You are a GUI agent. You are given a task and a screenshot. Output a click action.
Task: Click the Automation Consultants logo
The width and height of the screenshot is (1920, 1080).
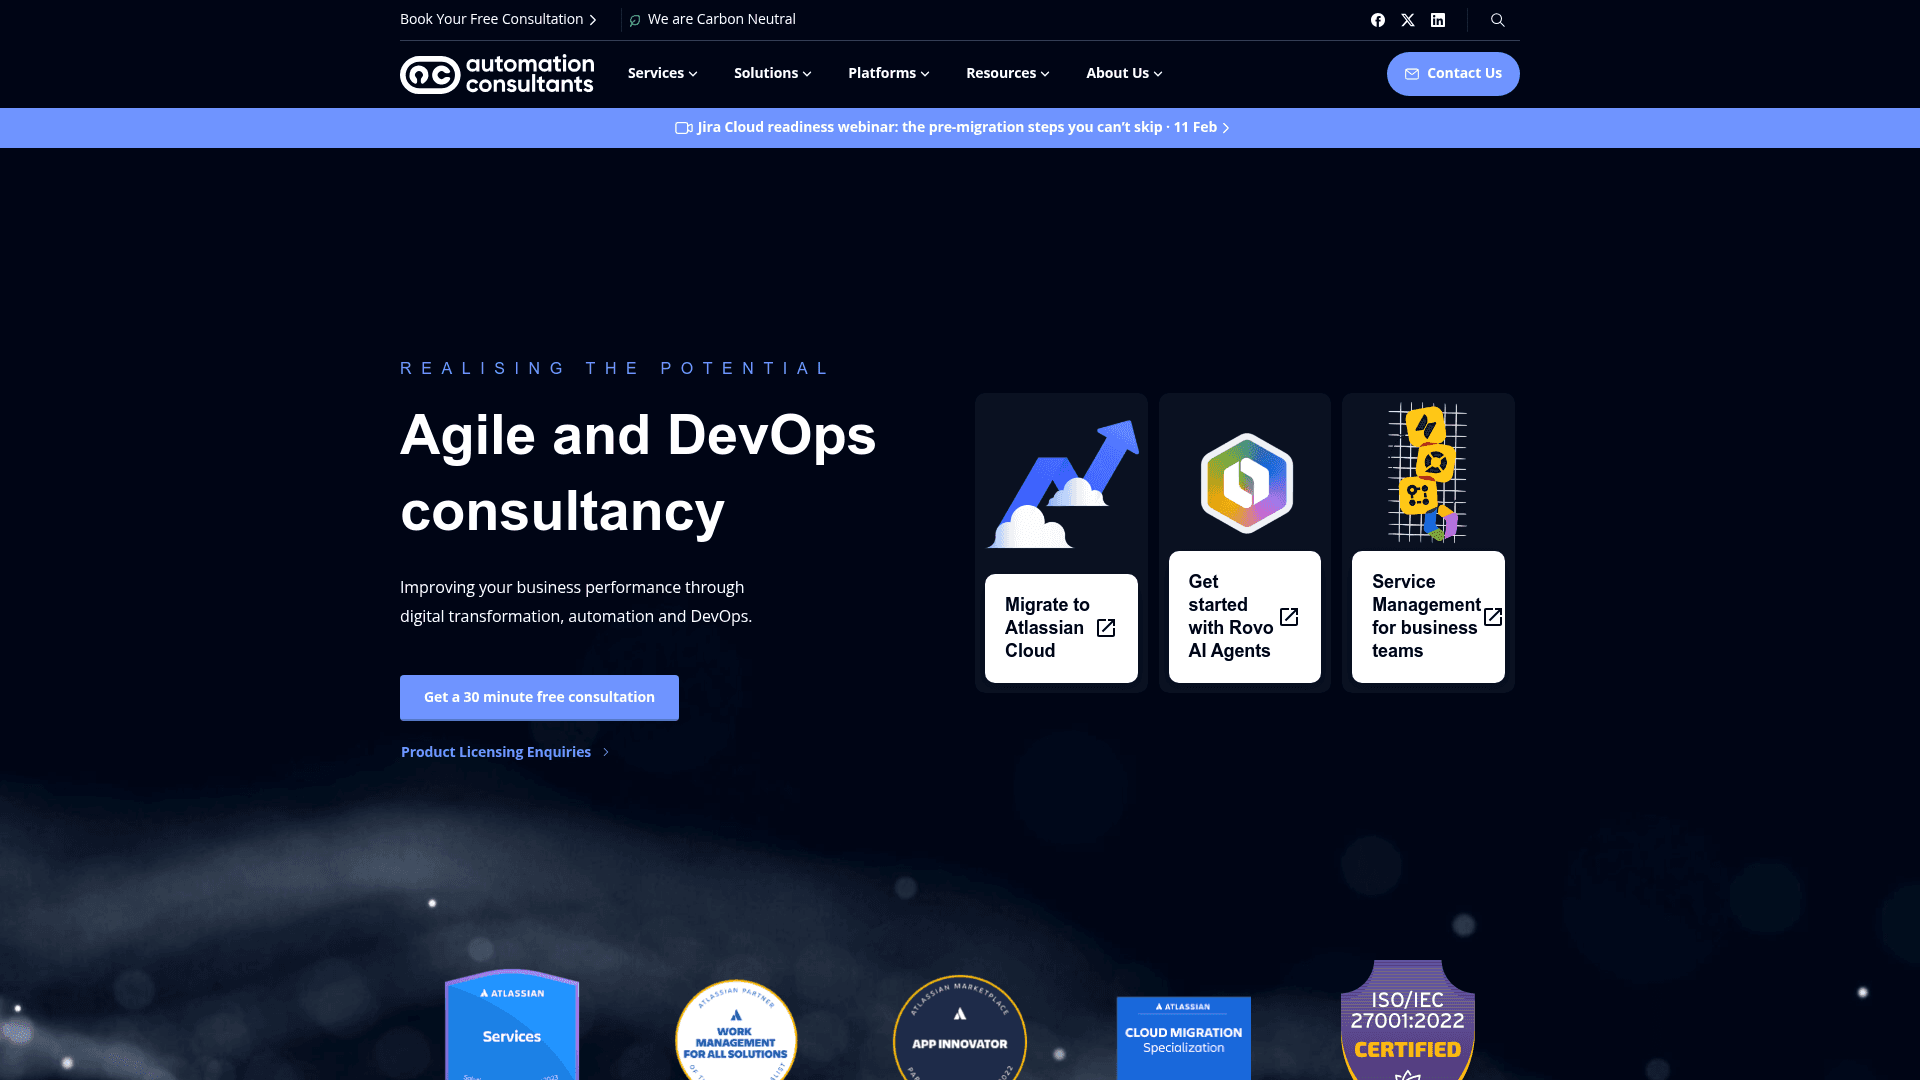(496, 73)
